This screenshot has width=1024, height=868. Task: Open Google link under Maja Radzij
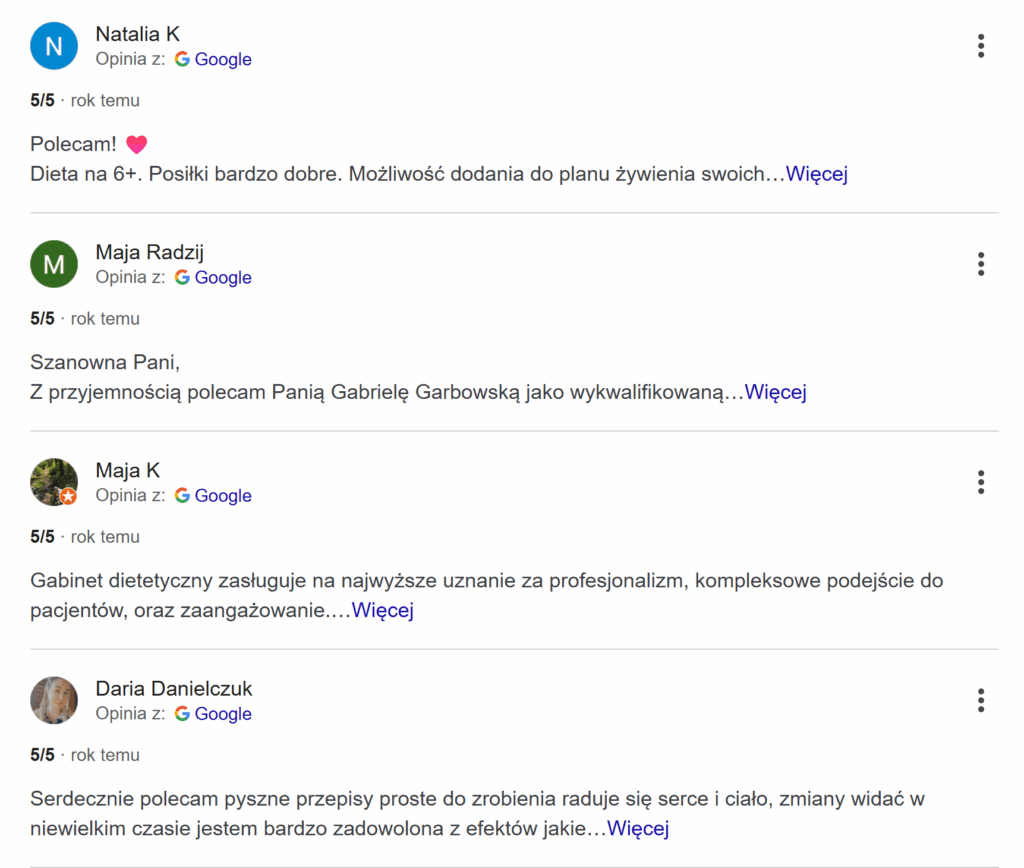tap(222, 278)
